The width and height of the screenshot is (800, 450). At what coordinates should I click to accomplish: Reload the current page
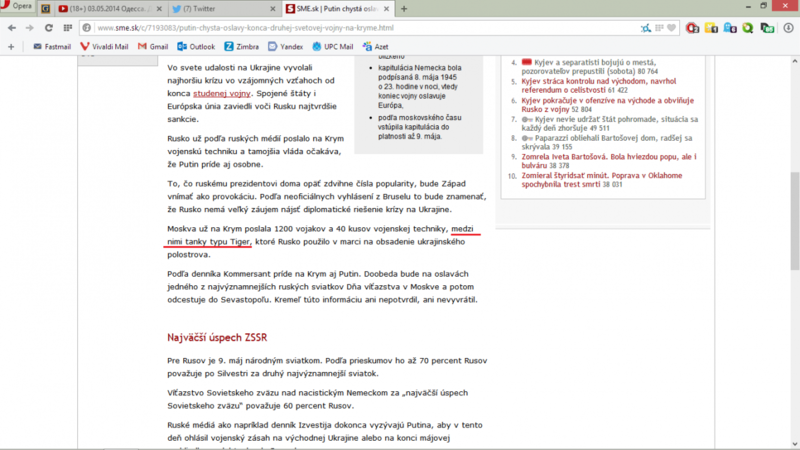coord(48,28)
